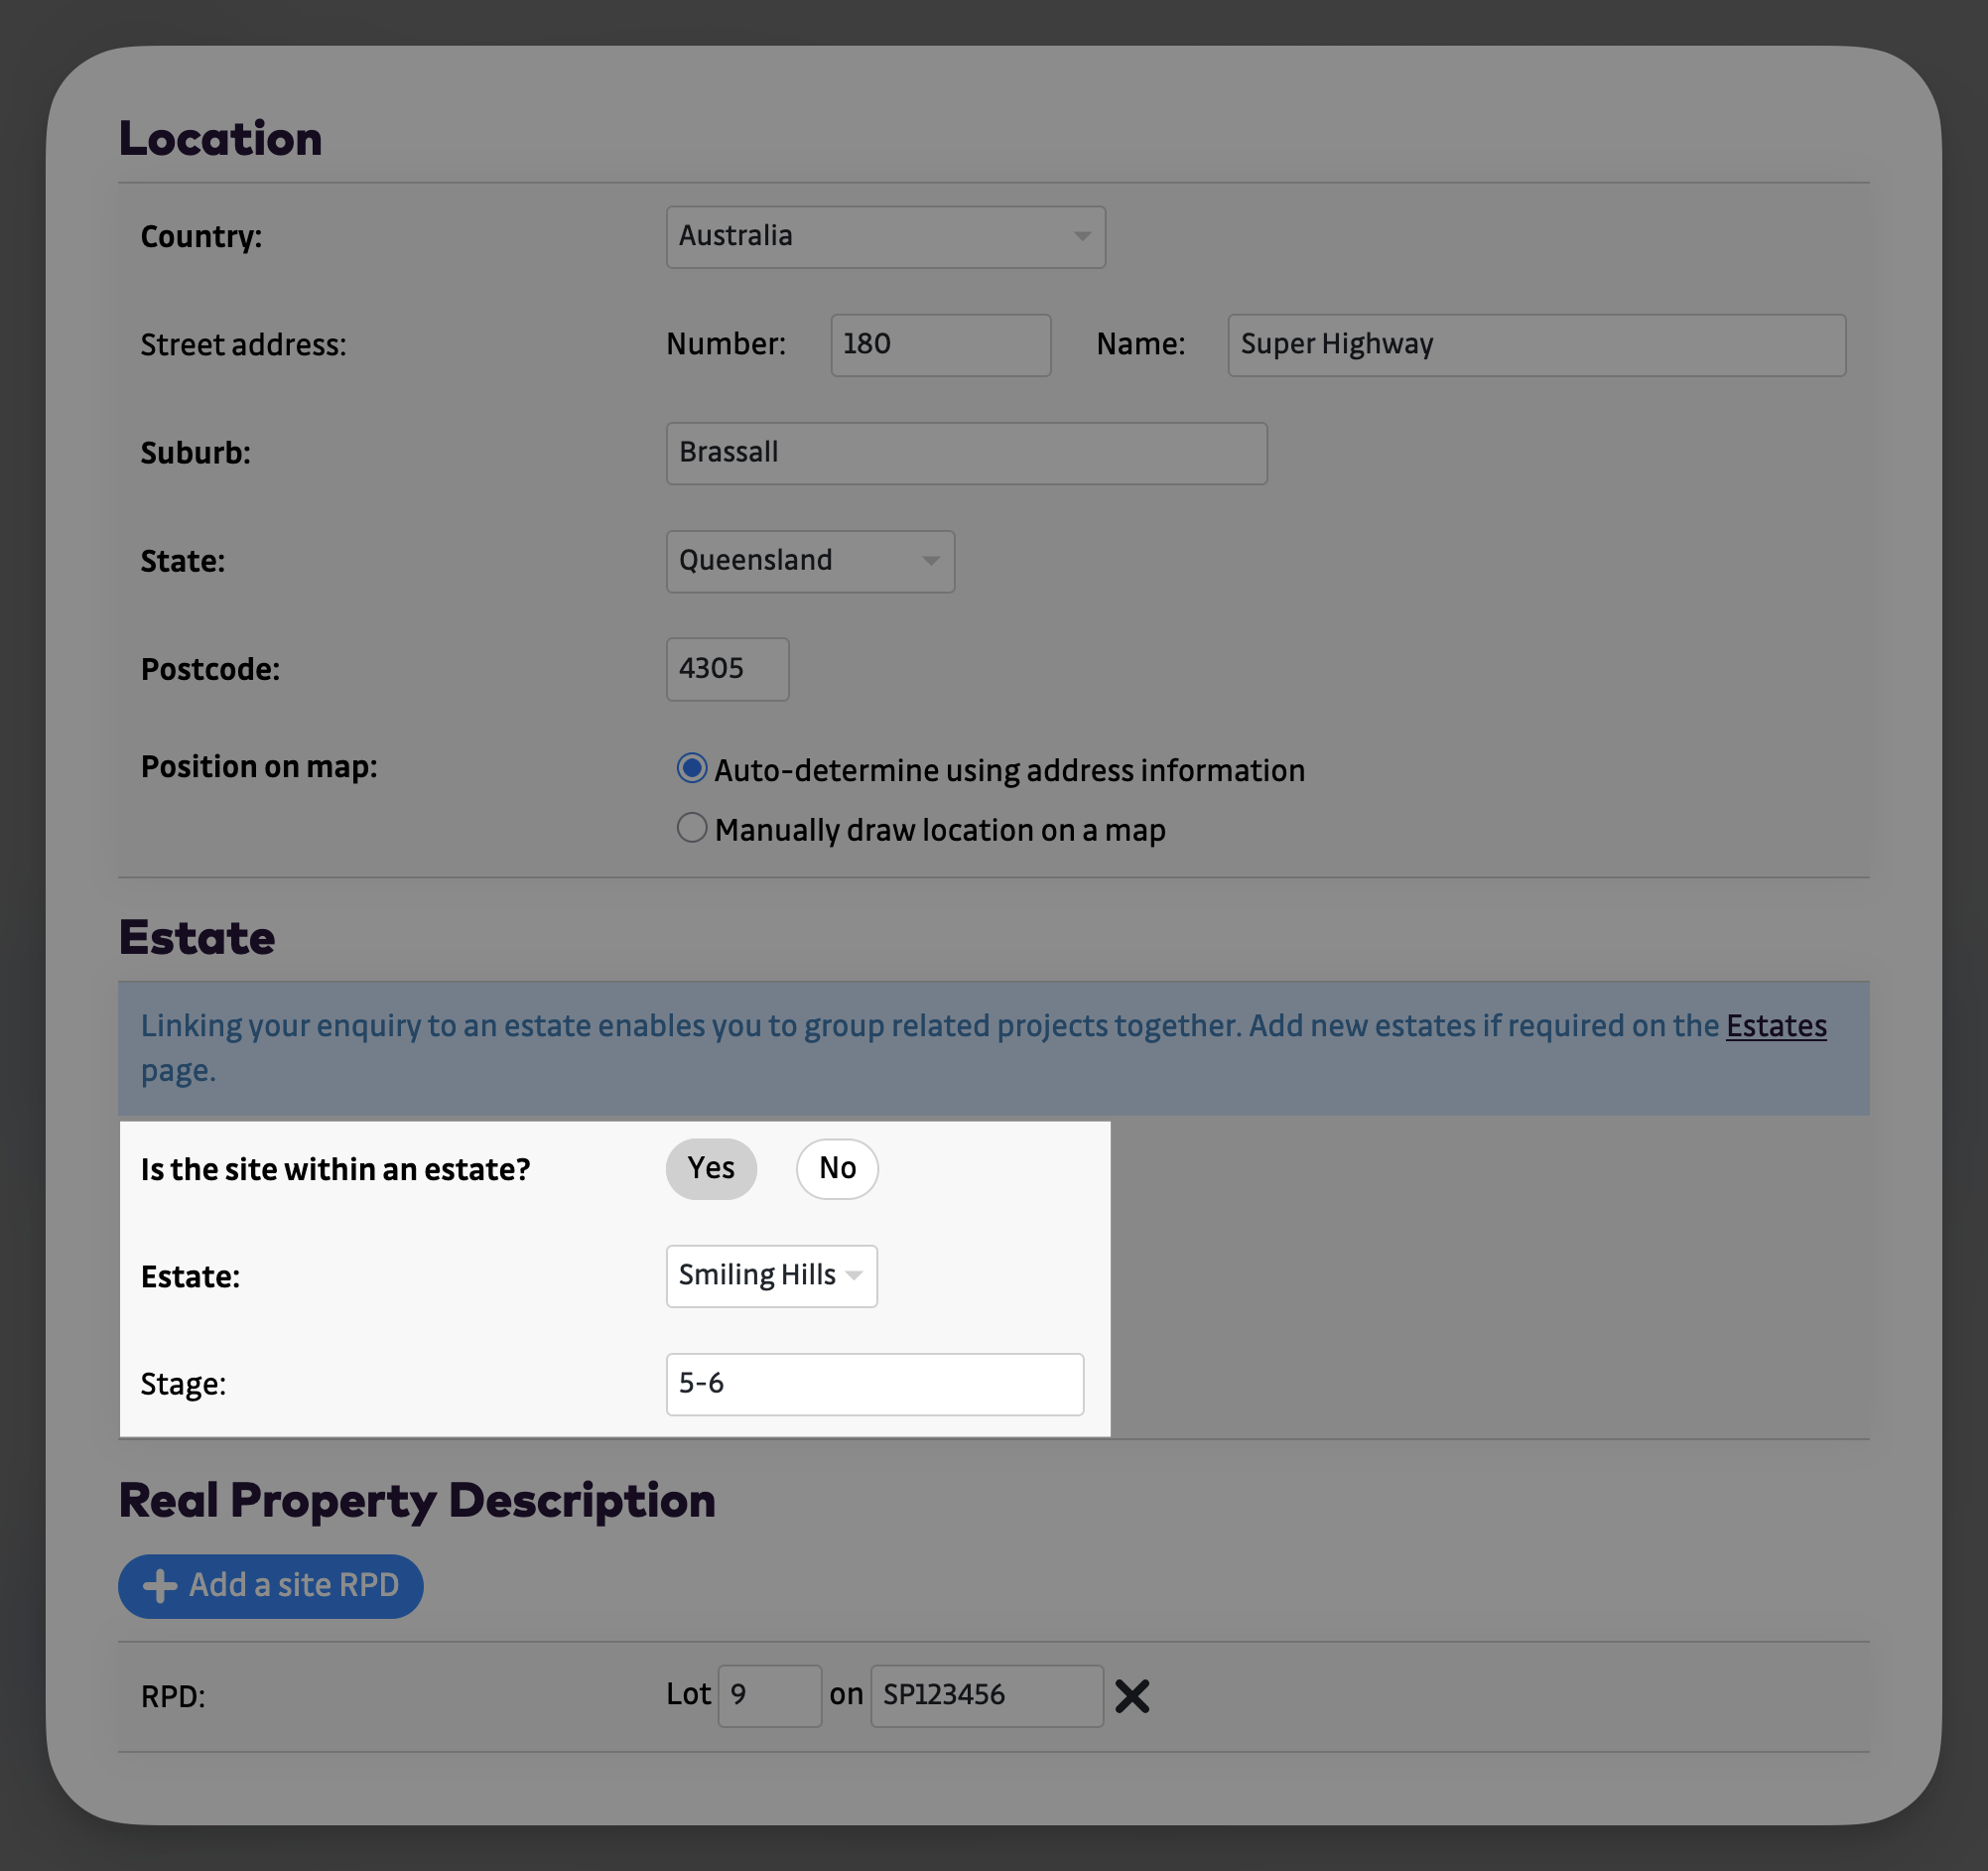
Task: Choose Yes for site within estate
Action: click(711, 1168)
